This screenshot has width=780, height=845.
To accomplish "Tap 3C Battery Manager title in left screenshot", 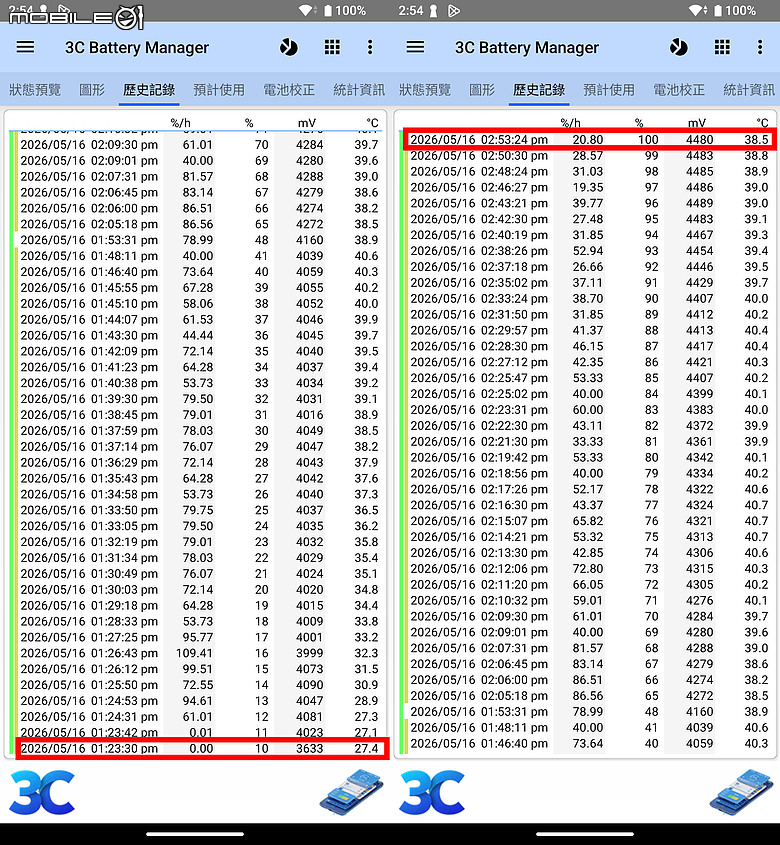I will click(137, 47).
